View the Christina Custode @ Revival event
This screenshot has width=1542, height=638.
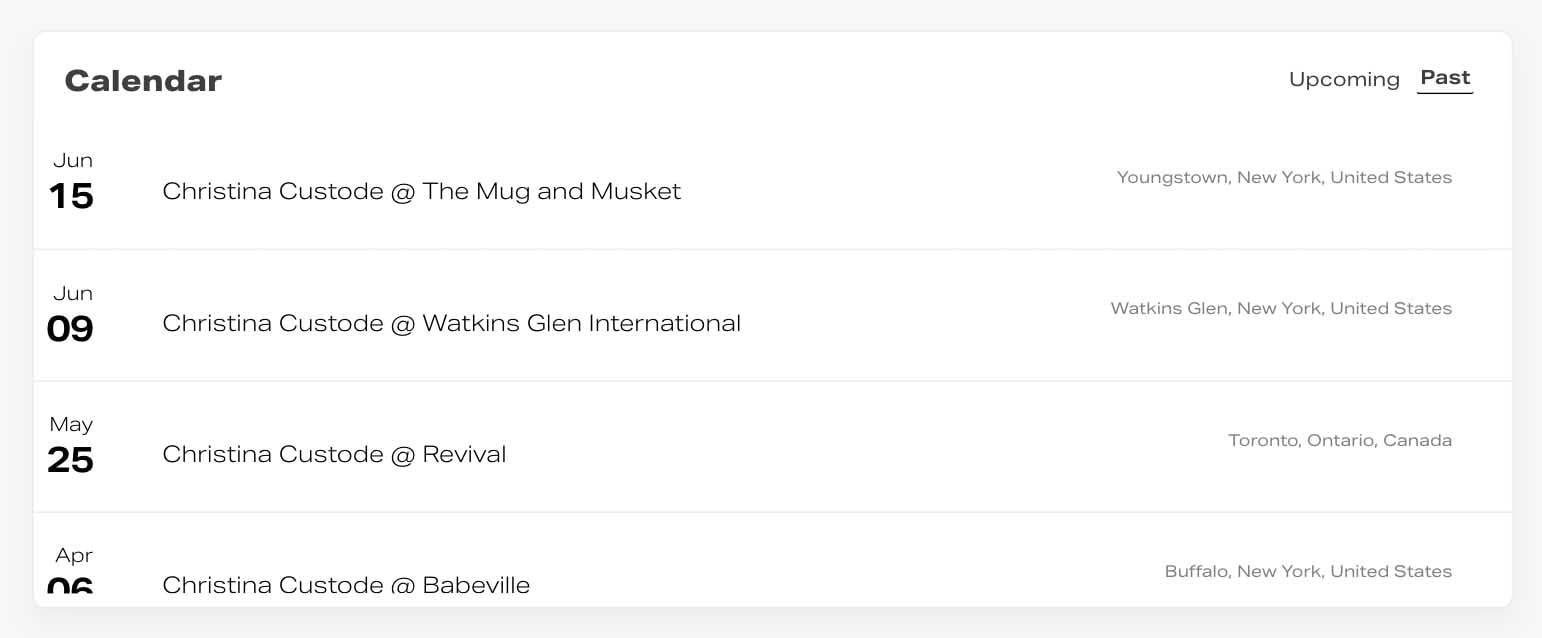click(x=334, y=454)
